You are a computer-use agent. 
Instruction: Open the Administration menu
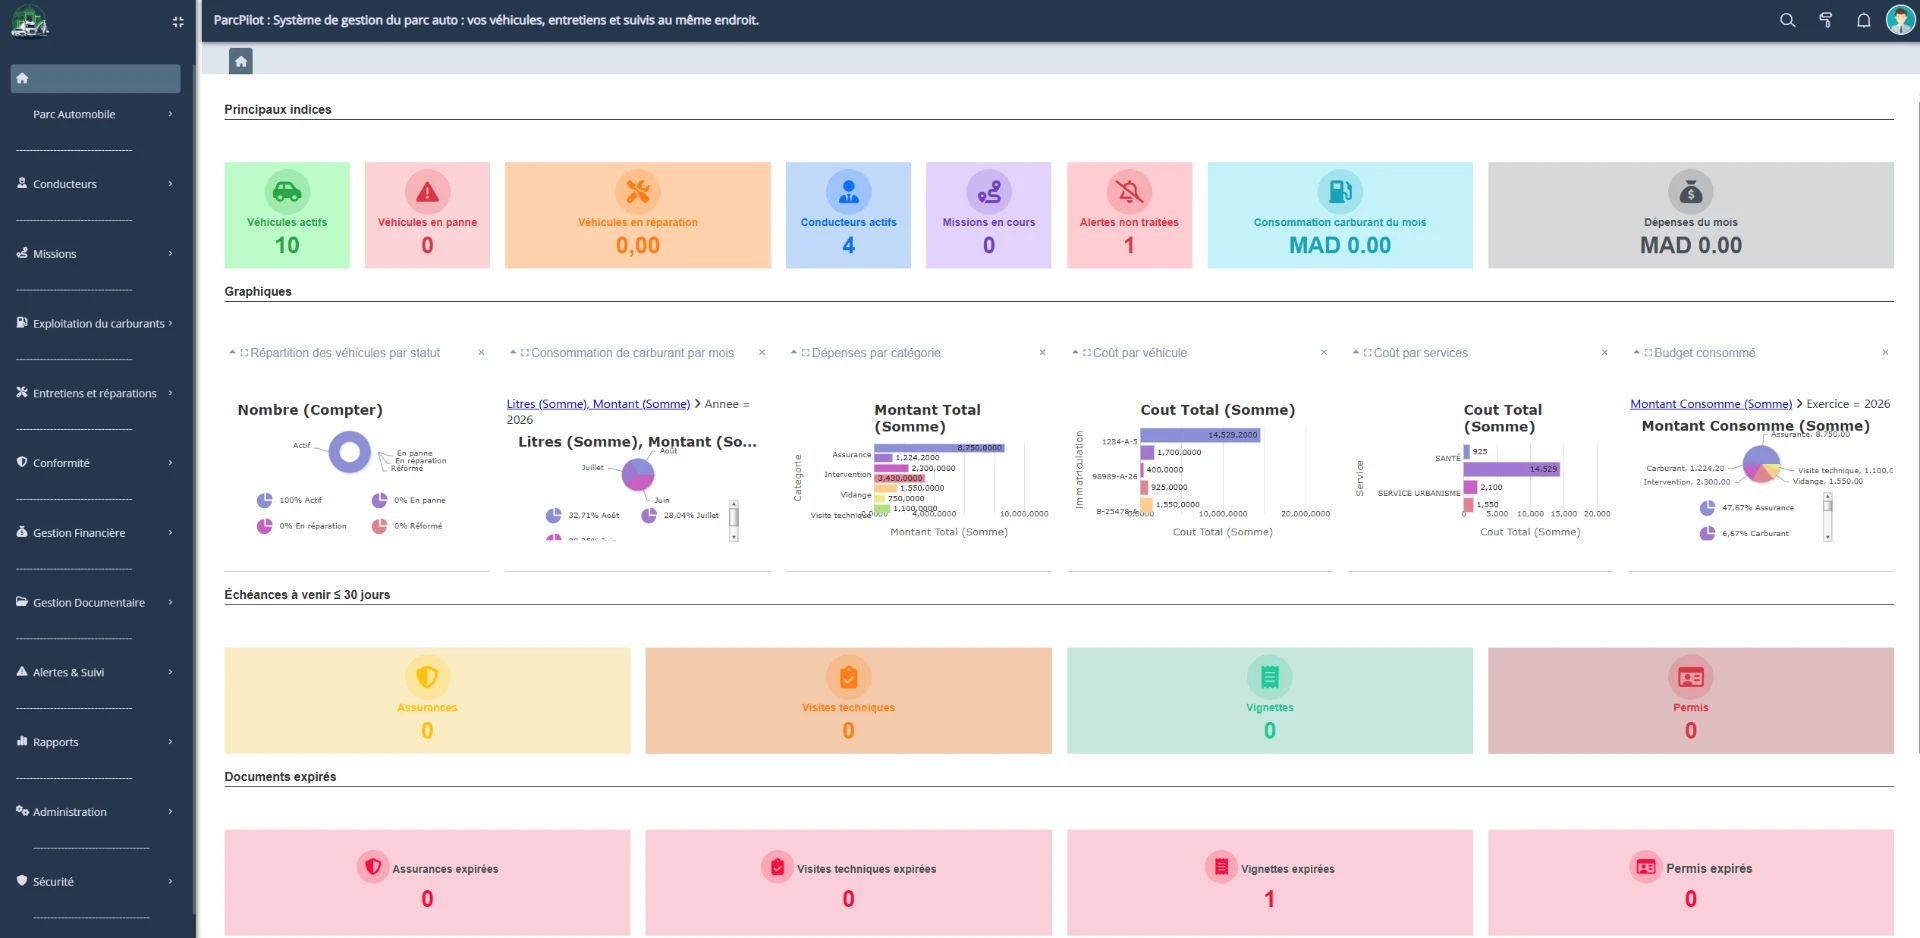tap(95, 812)
